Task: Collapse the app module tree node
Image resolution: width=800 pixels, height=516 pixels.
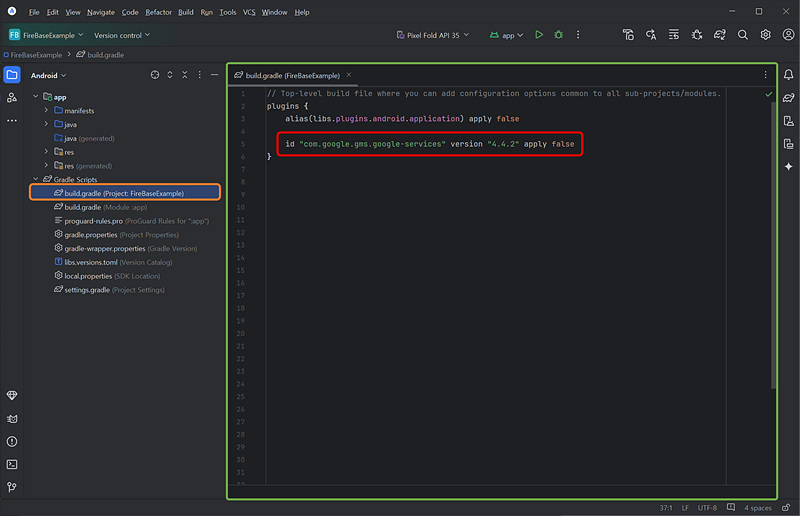Action: point(36,96)
